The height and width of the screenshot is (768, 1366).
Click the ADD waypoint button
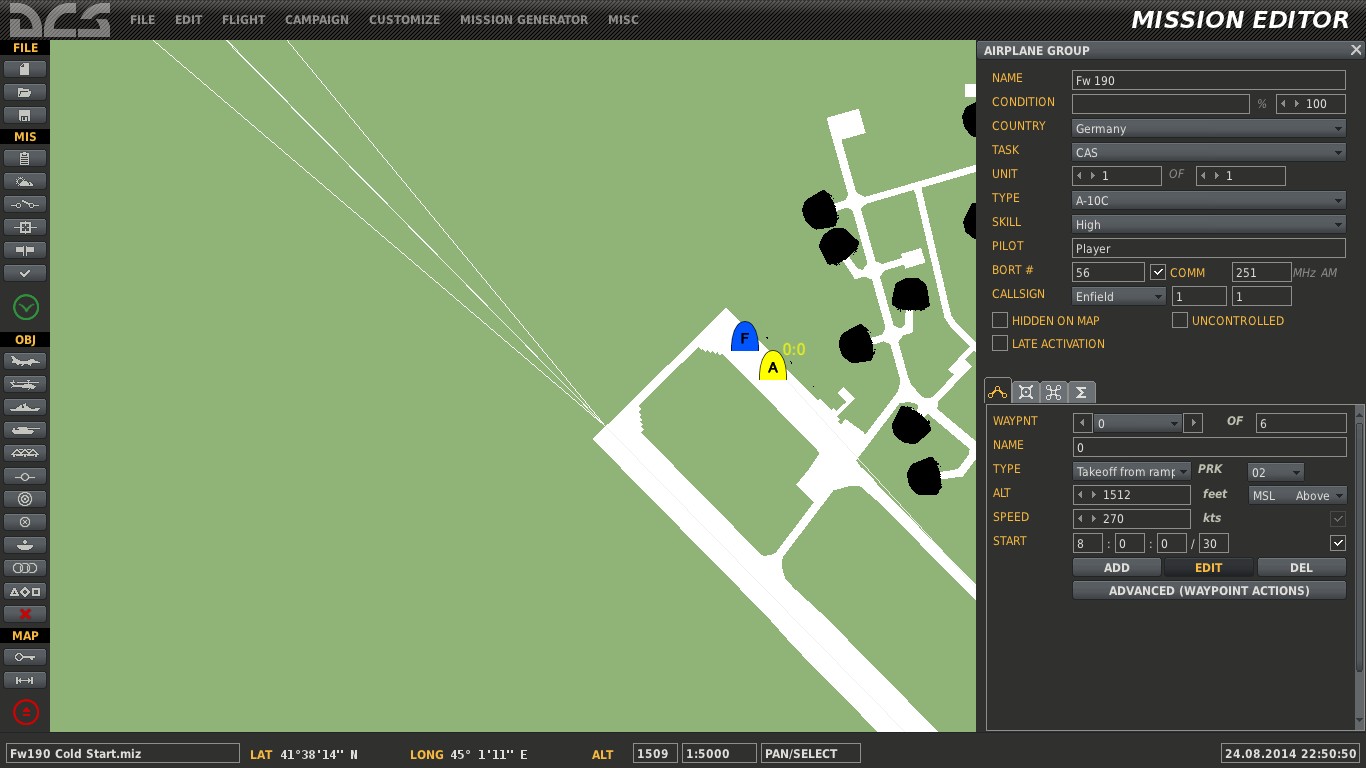point(1117,567)
